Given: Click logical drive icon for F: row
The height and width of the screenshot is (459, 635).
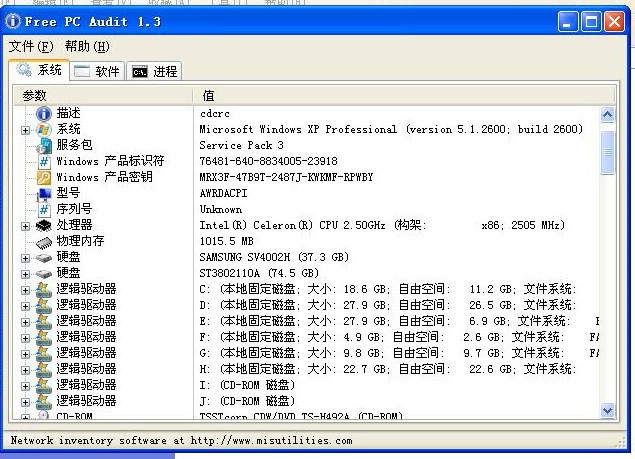Looking at the screenshot, I should coord(44,338).
